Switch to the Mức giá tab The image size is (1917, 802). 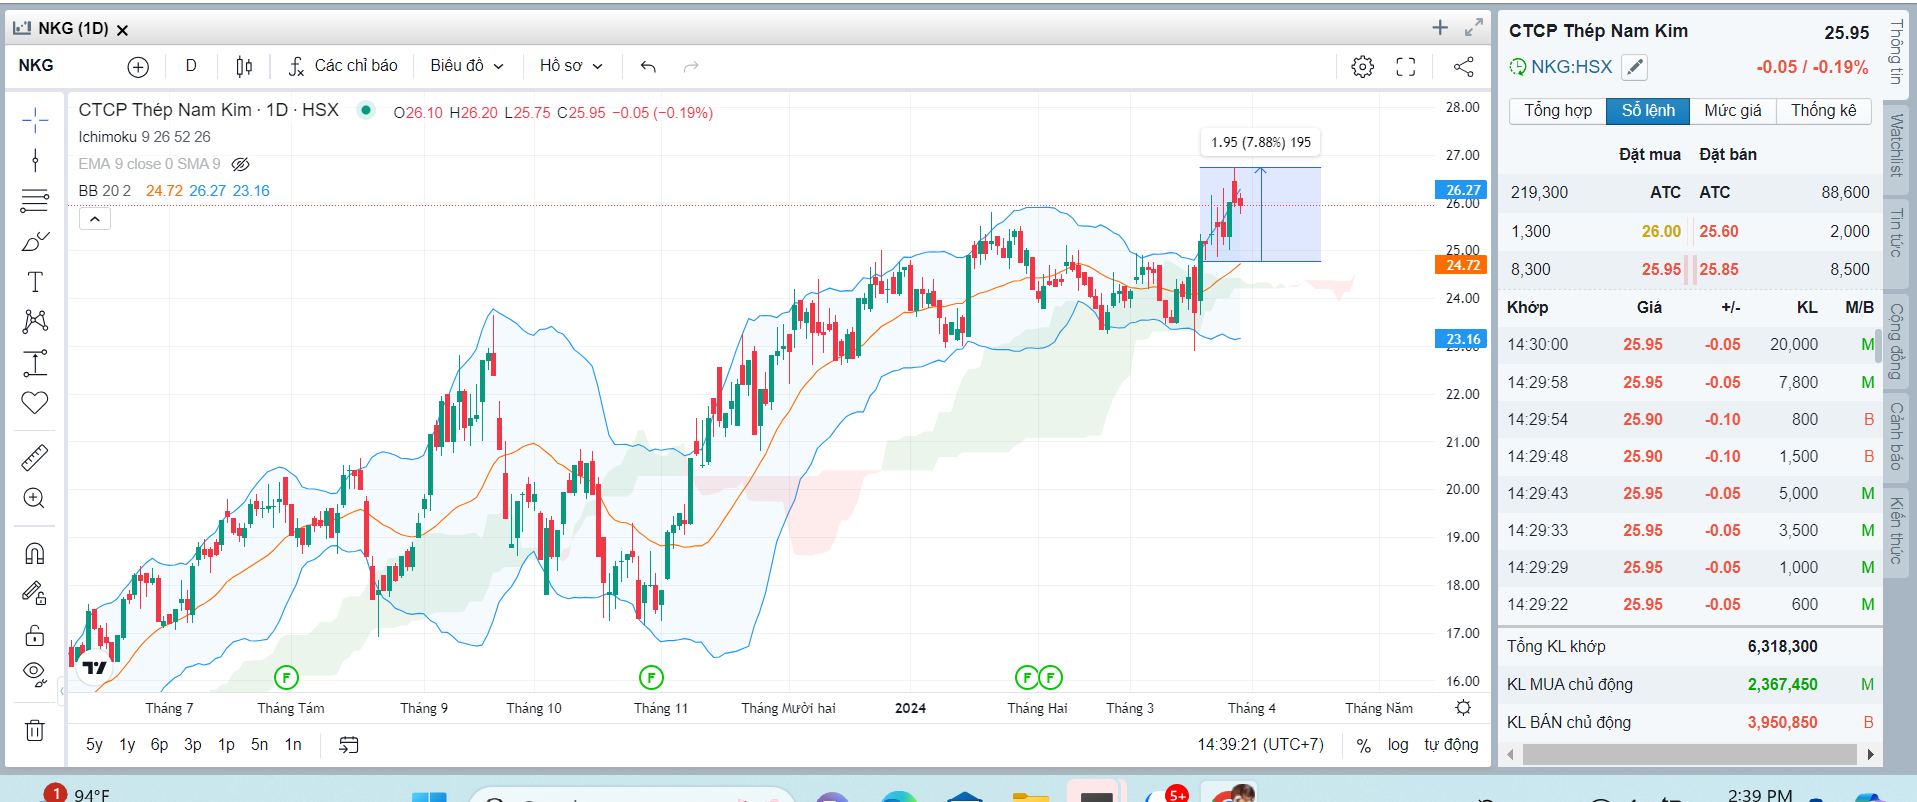(1733, 111)
